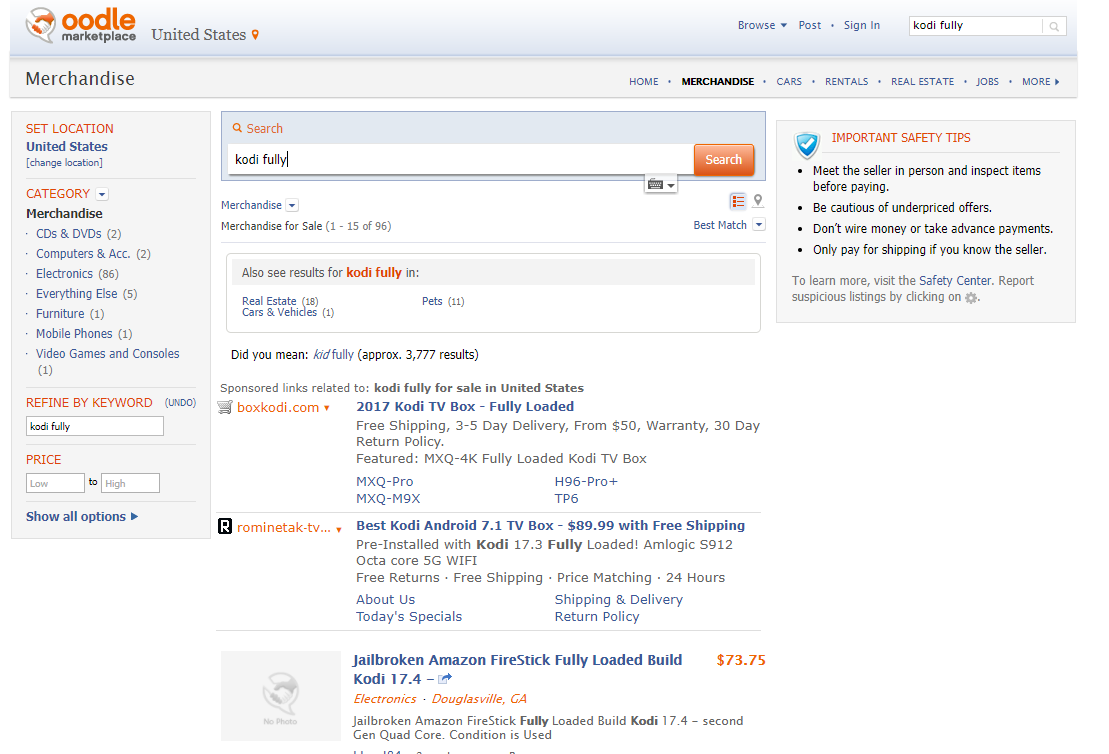The height and width of the screenshot is (754, 1109).
Task: Open the Oodle marketplace logo homepage
Action: 81,25
